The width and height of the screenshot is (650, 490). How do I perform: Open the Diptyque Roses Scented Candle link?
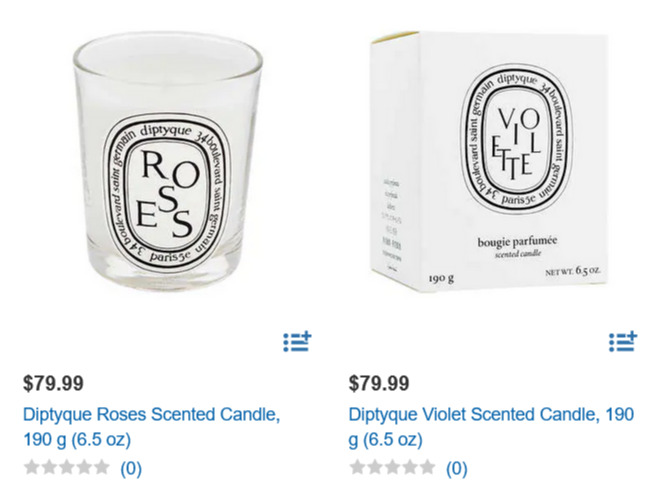[151, 427]
